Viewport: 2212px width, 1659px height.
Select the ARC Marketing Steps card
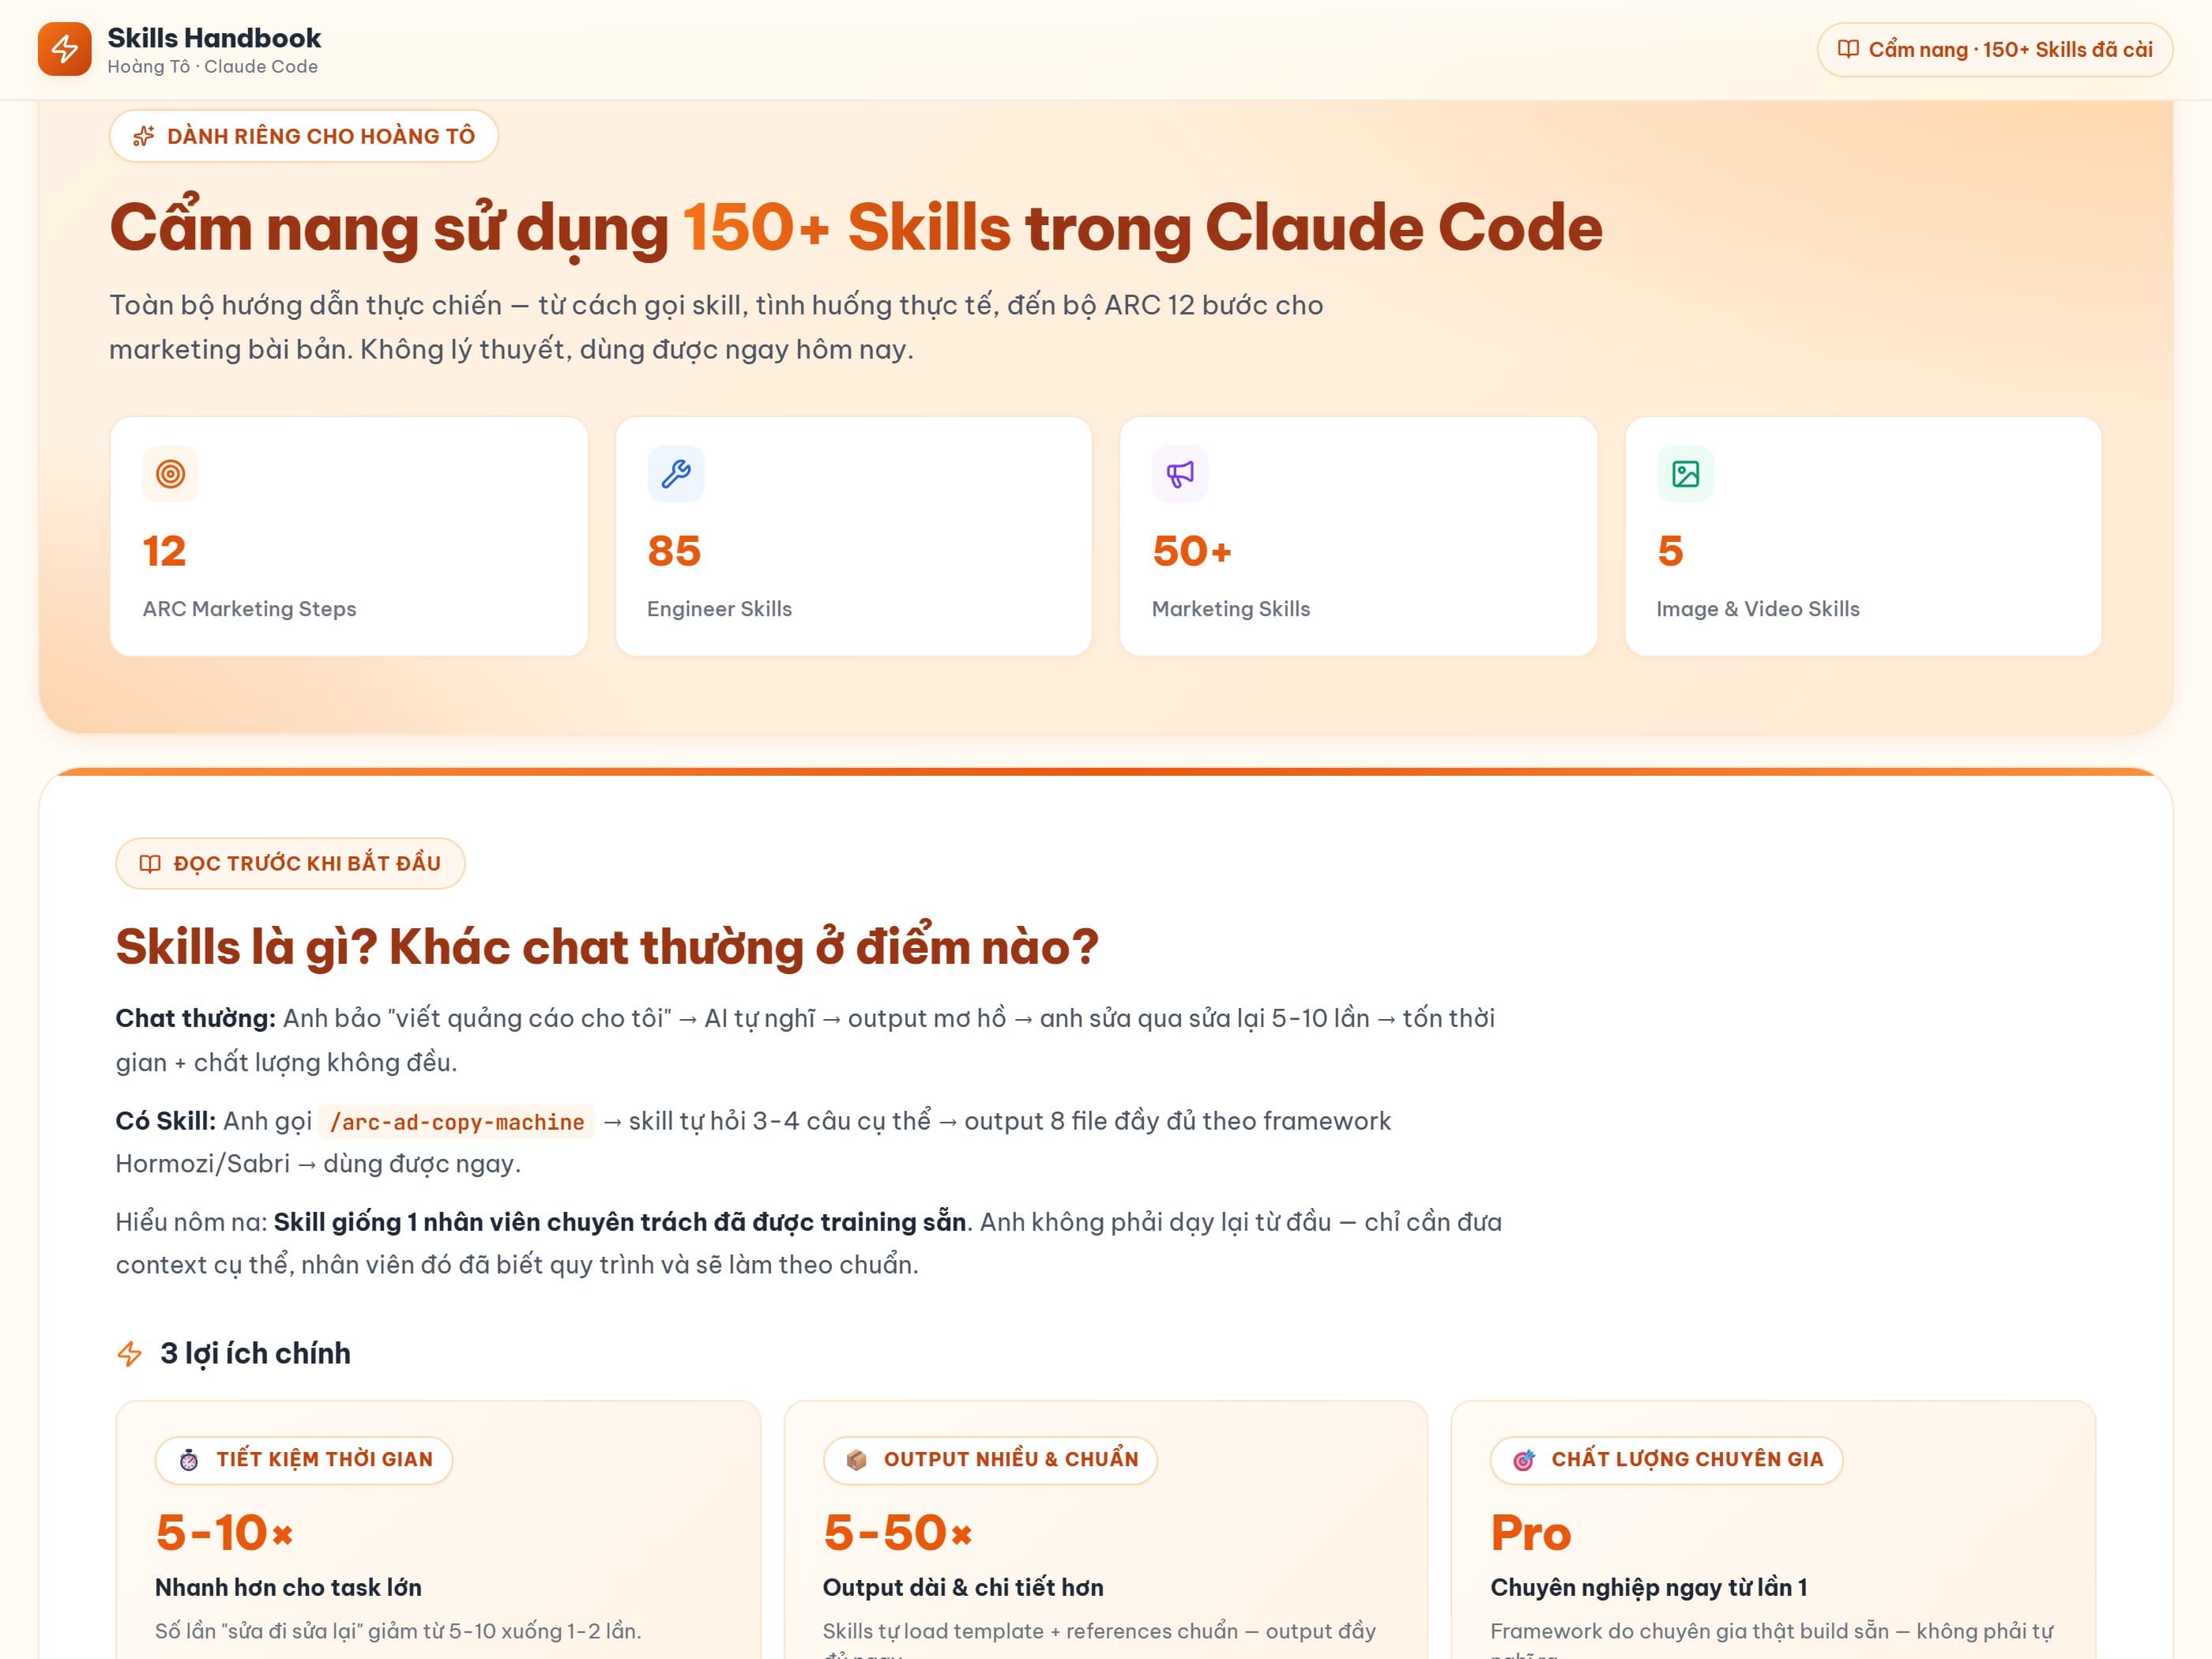[x=349, y=536]
